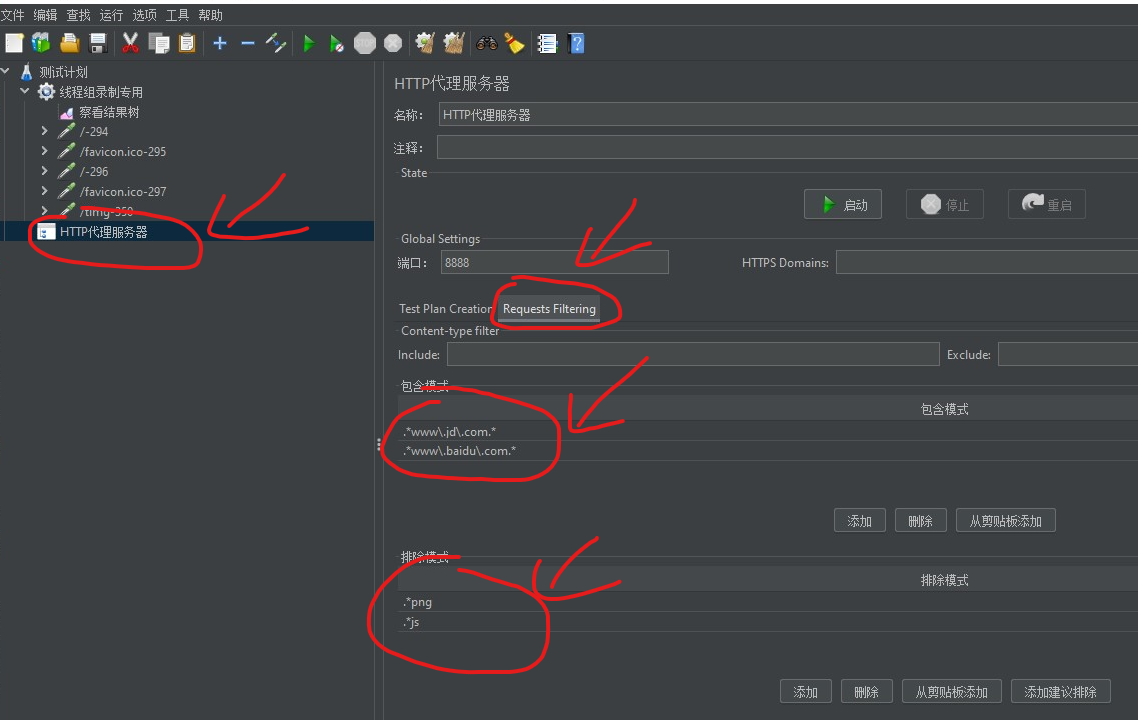Select the .*js exclude pattern row
Viewport: 1138px width, 720px height.
[x=768, y=622]
